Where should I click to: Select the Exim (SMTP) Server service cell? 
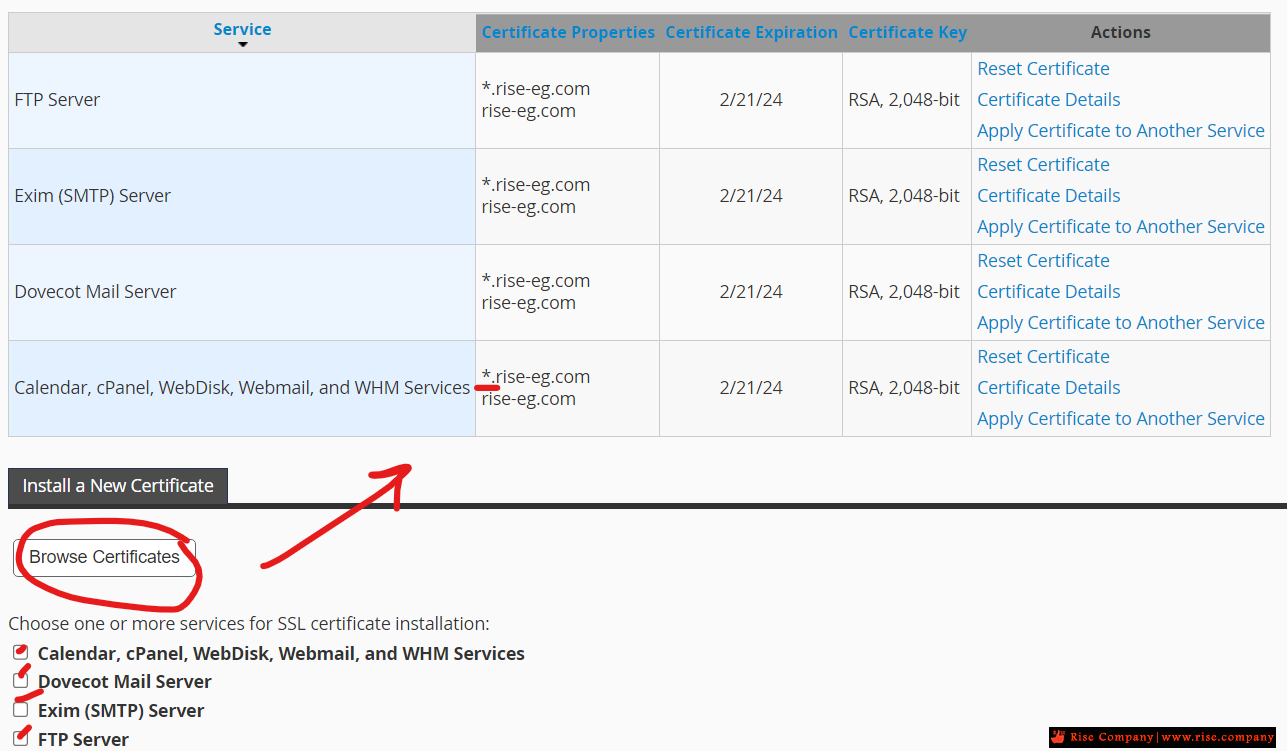242,196
